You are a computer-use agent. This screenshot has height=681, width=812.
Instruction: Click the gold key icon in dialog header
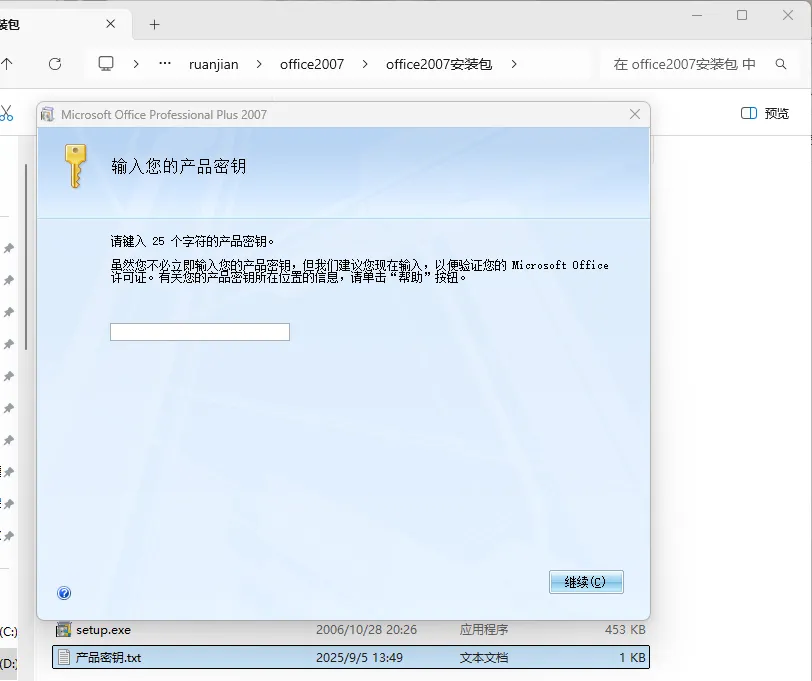76,166
